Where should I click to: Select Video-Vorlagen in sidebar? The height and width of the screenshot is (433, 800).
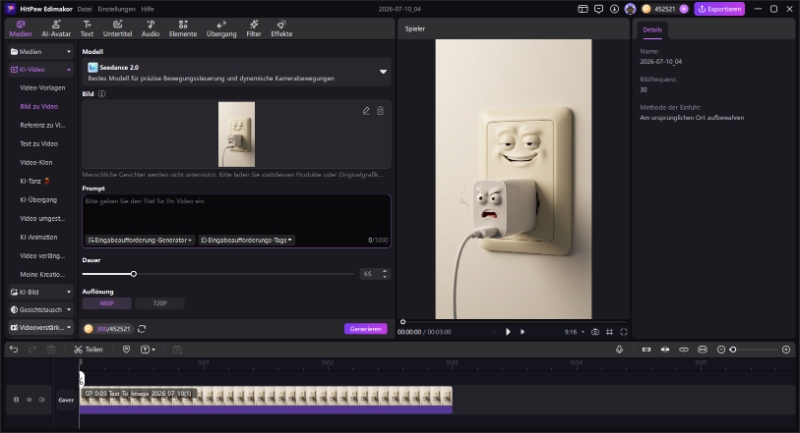[42, 88]
